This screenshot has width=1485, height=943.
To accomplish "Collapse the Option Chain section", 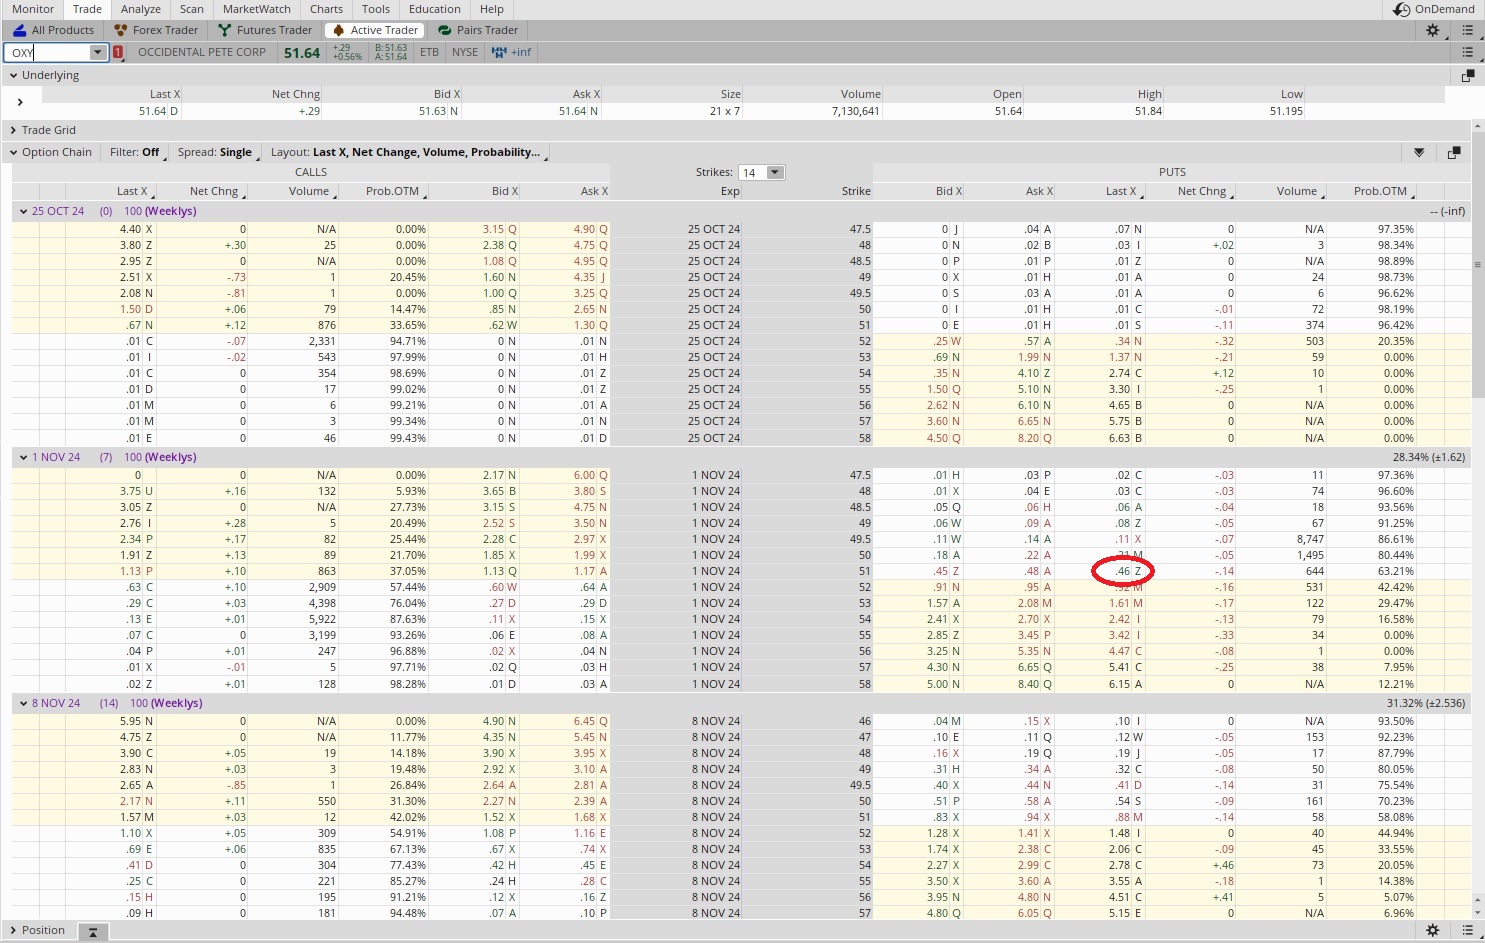I will point(14,153).
